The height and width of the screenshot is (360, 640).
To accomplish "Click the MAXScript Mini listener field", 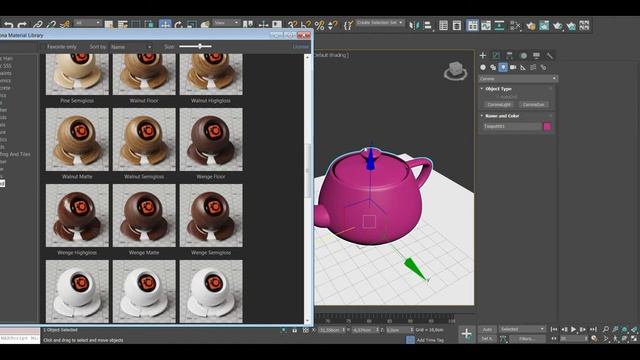I will coord(20,339).
